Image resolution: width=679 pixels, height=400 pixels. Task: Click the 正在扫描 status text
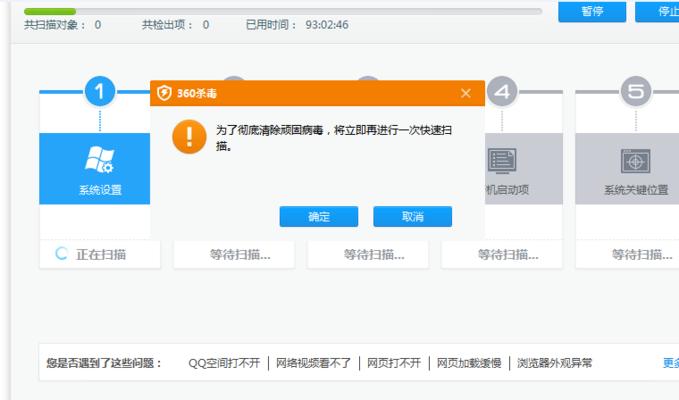click(x=101, y=254)
